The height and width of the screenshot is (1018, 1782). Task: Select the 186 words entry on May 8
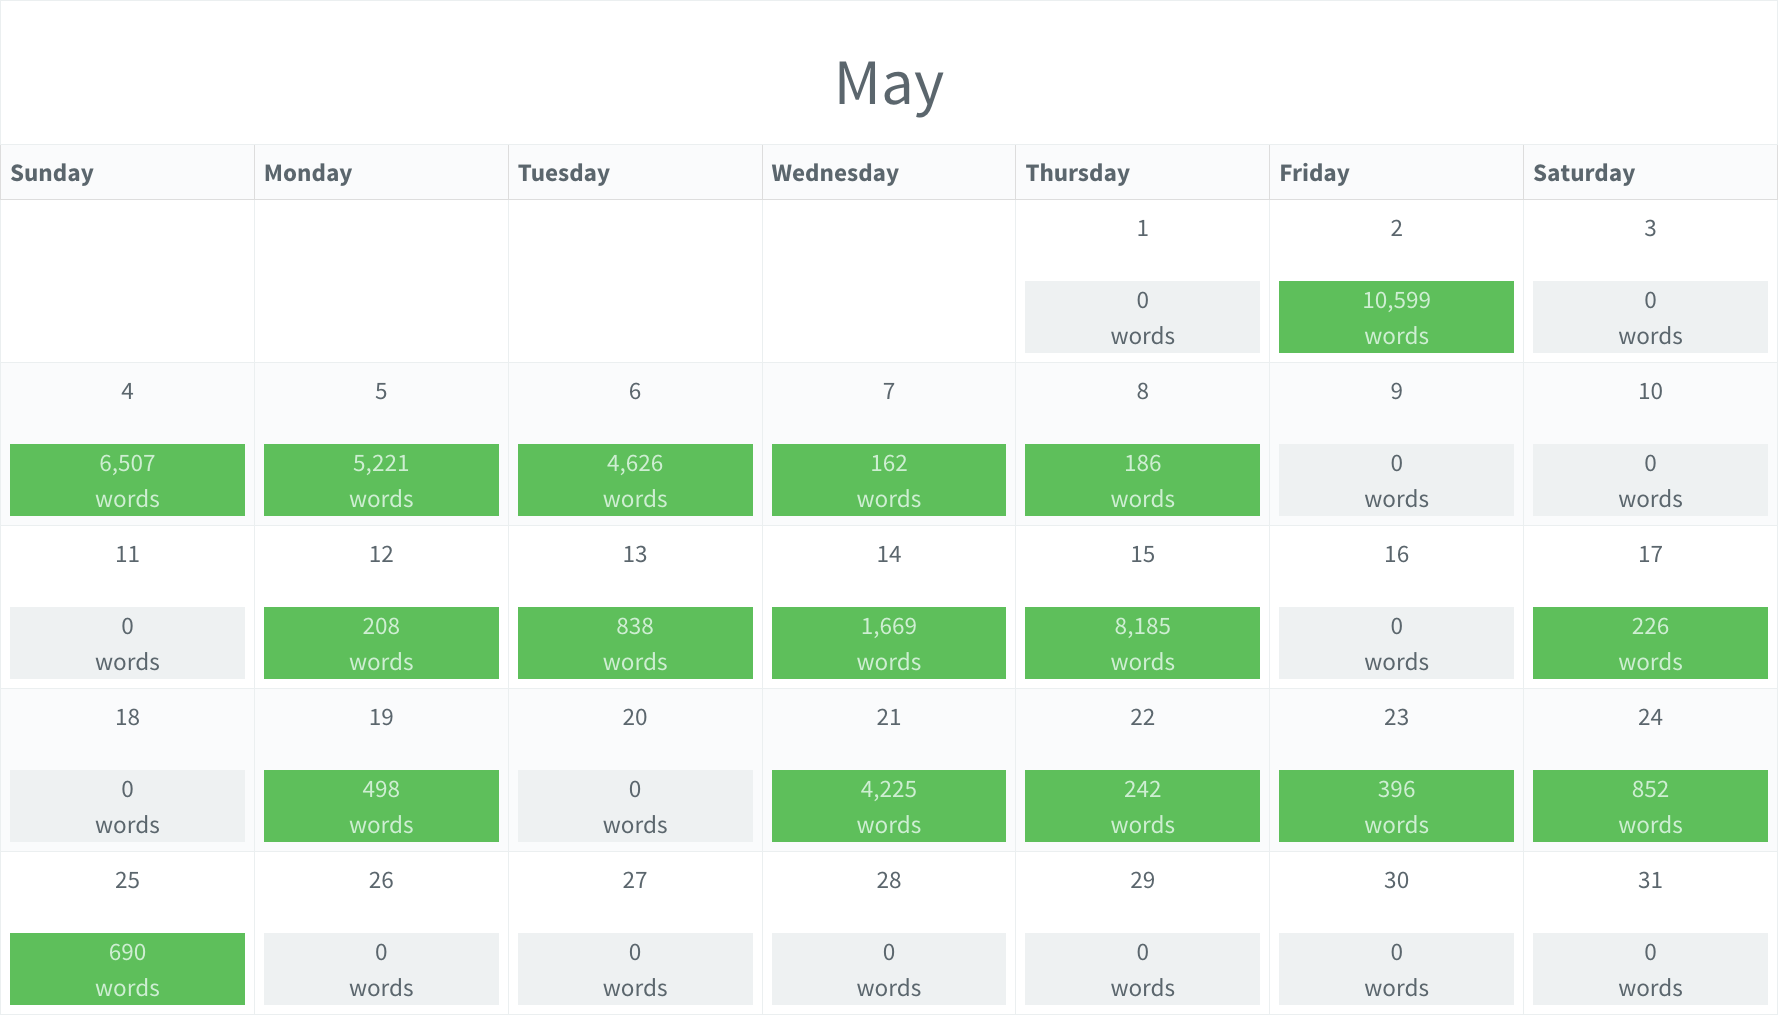pos(1142,480)
